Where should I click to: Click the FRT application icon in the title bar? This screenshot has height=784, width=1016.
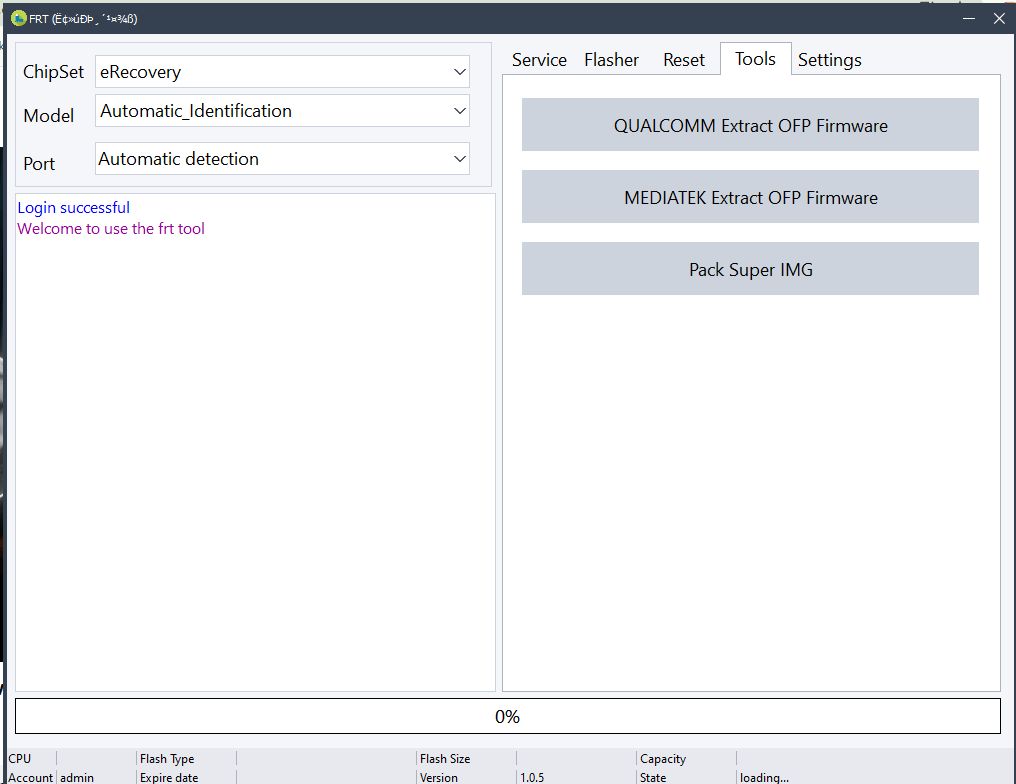[x=18, y=17]
